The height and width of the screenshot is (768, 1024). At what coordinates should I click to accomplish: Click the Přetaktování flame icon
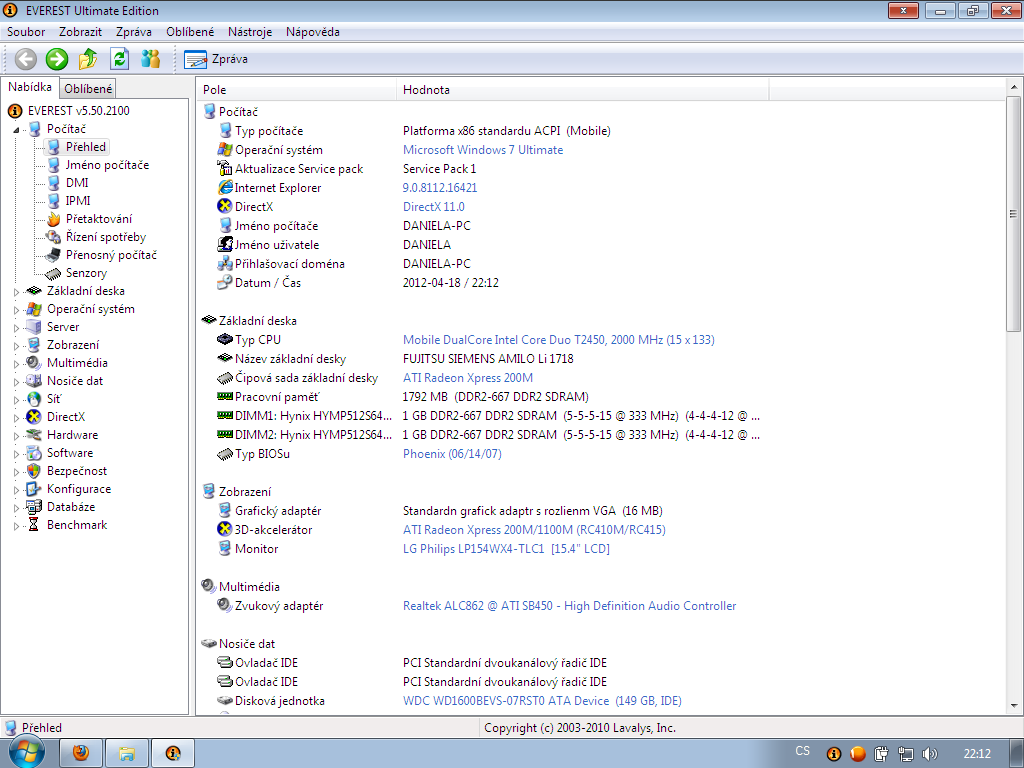54,219
